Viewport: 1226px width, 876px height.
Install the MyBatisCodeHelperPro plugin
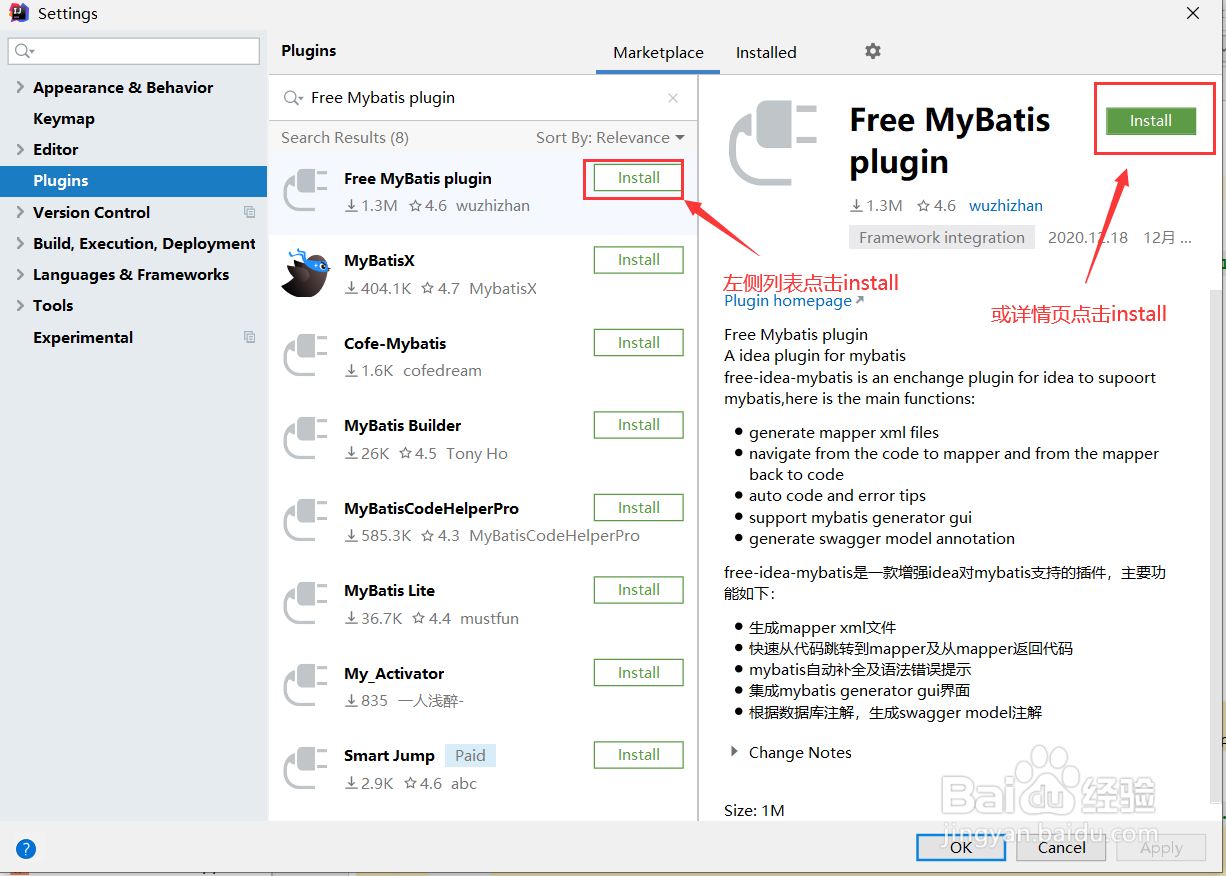click(638, 508)
